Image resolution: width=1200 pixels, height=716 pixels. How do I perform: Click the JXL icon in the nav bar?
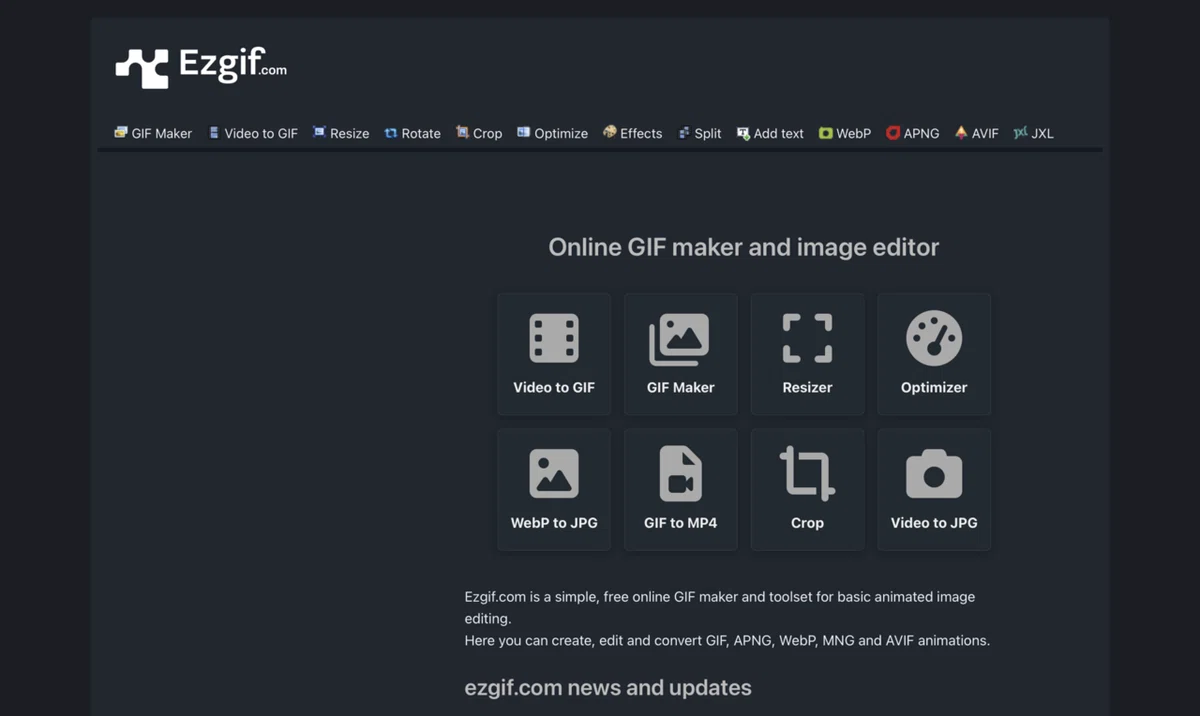click(x=1020, y=132)
